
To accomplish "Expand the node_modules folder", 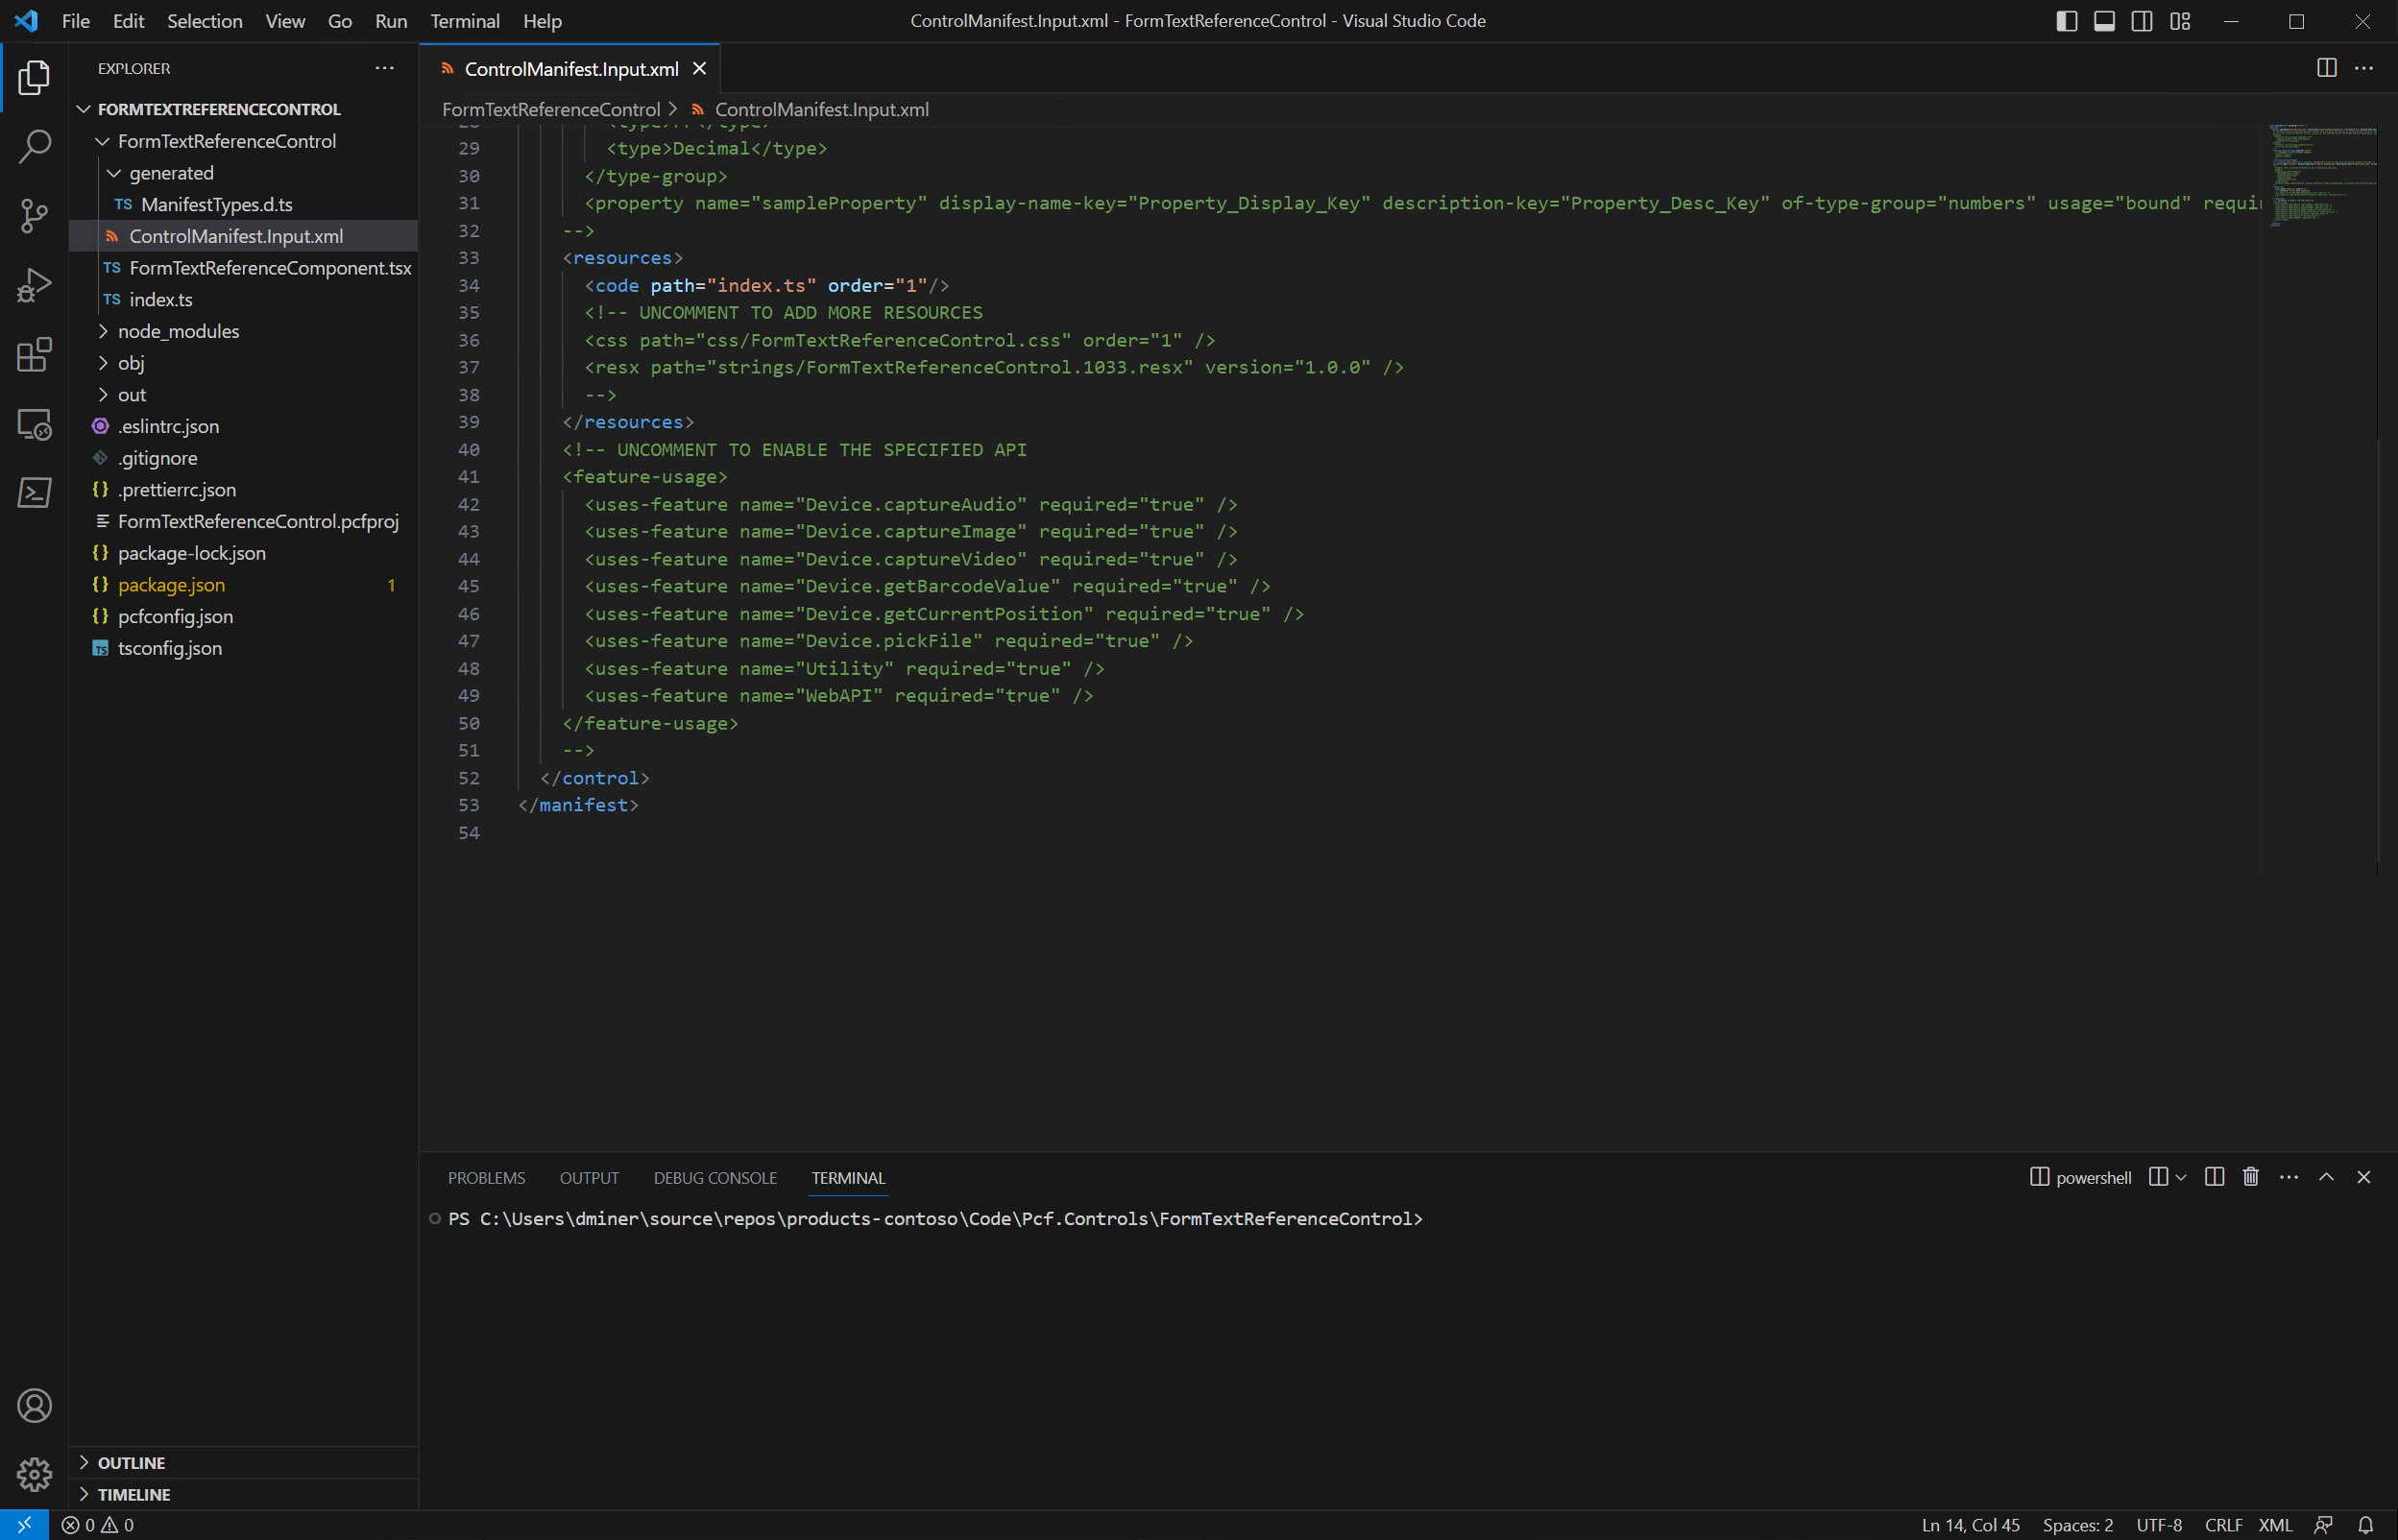I will (178, 331).
